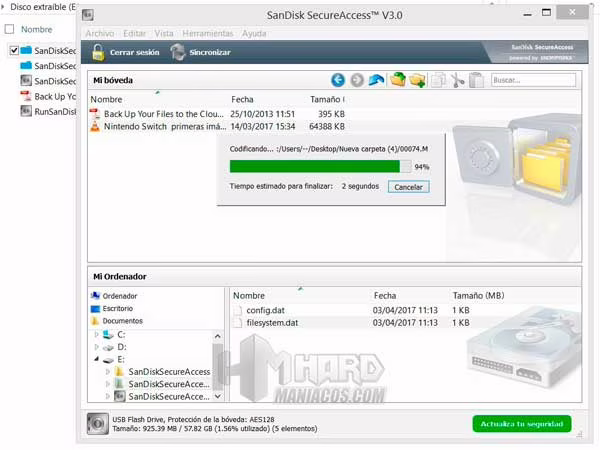
Task: Click the blue back arrow in Mi bóveda toolbar
Action: tap(338, 80)
